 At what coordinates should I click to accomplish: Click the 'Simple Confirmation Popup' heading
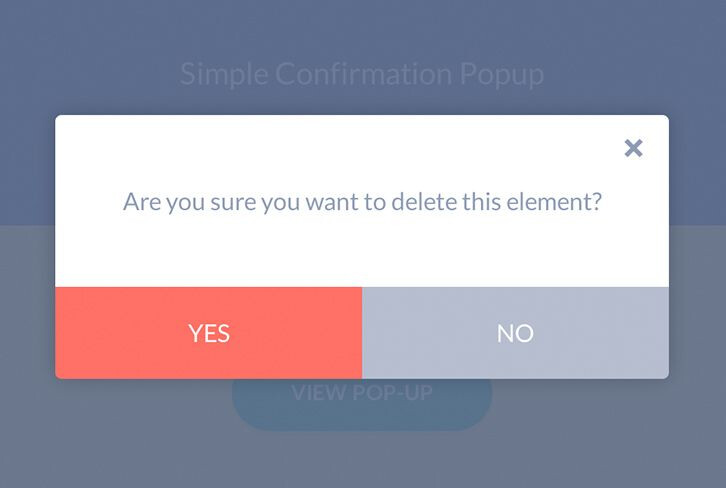pos(362,74)
